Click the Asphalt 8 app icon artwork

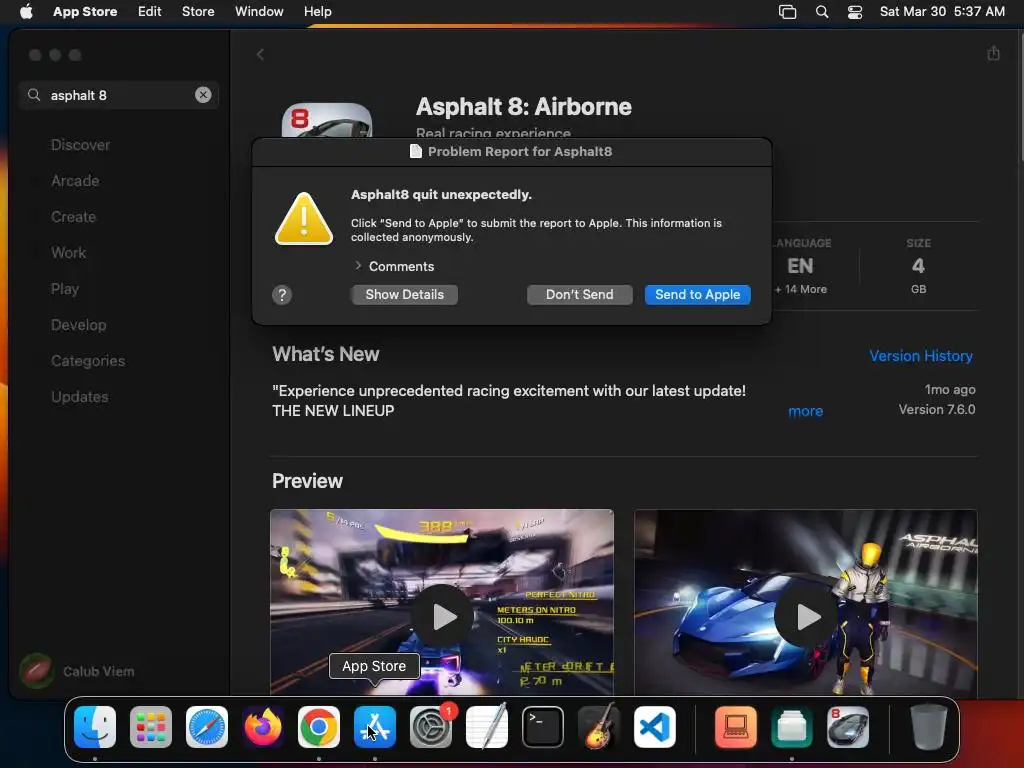(327, 120)
